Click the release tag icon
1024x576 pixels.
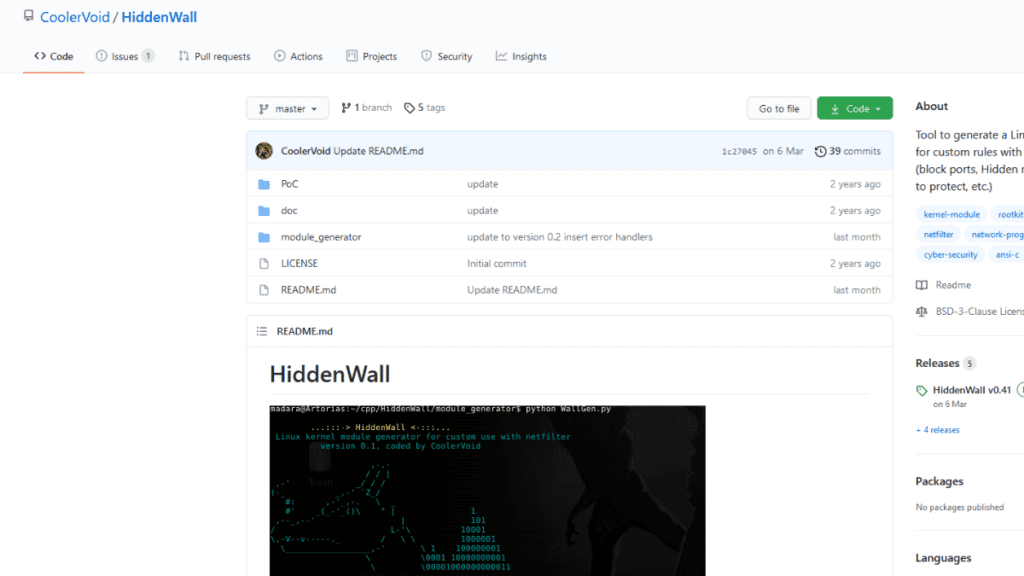click(x=921, y=391)
